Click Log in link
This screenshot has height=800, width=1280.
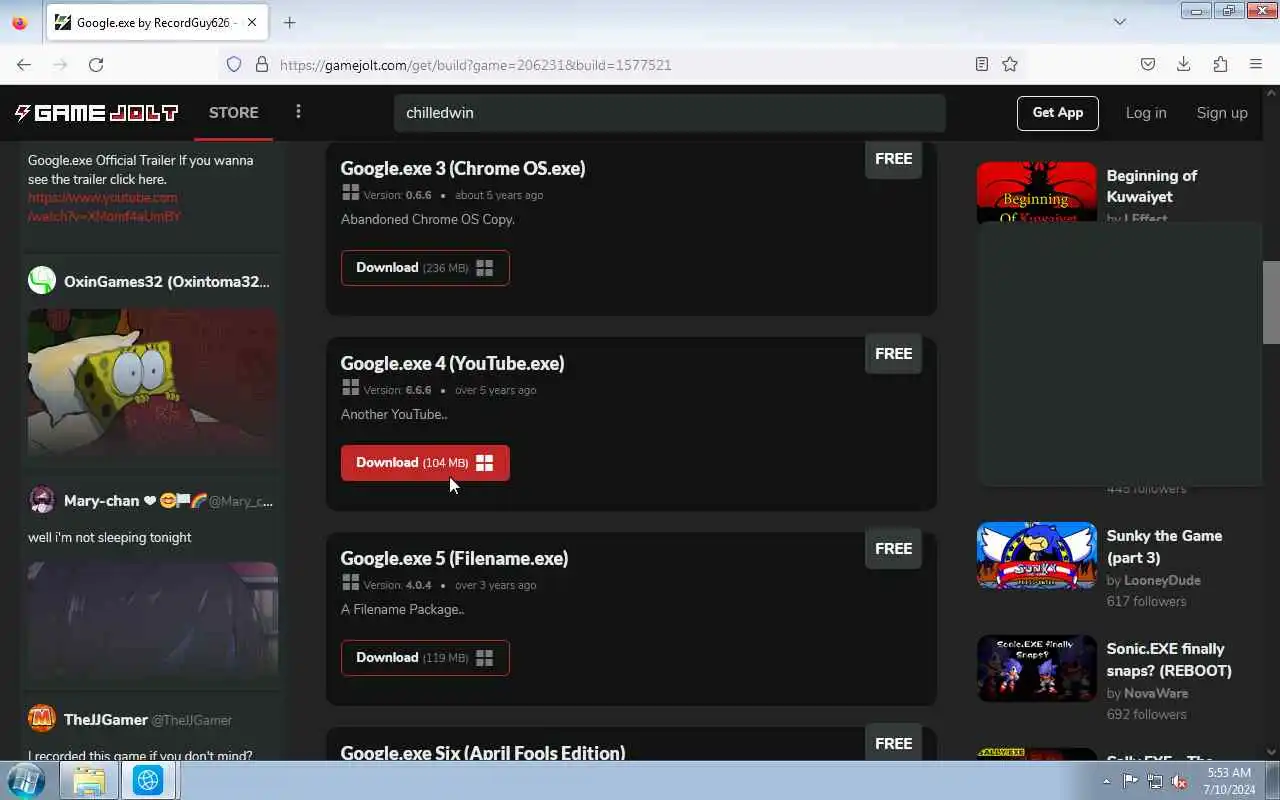click(1146, 113)
